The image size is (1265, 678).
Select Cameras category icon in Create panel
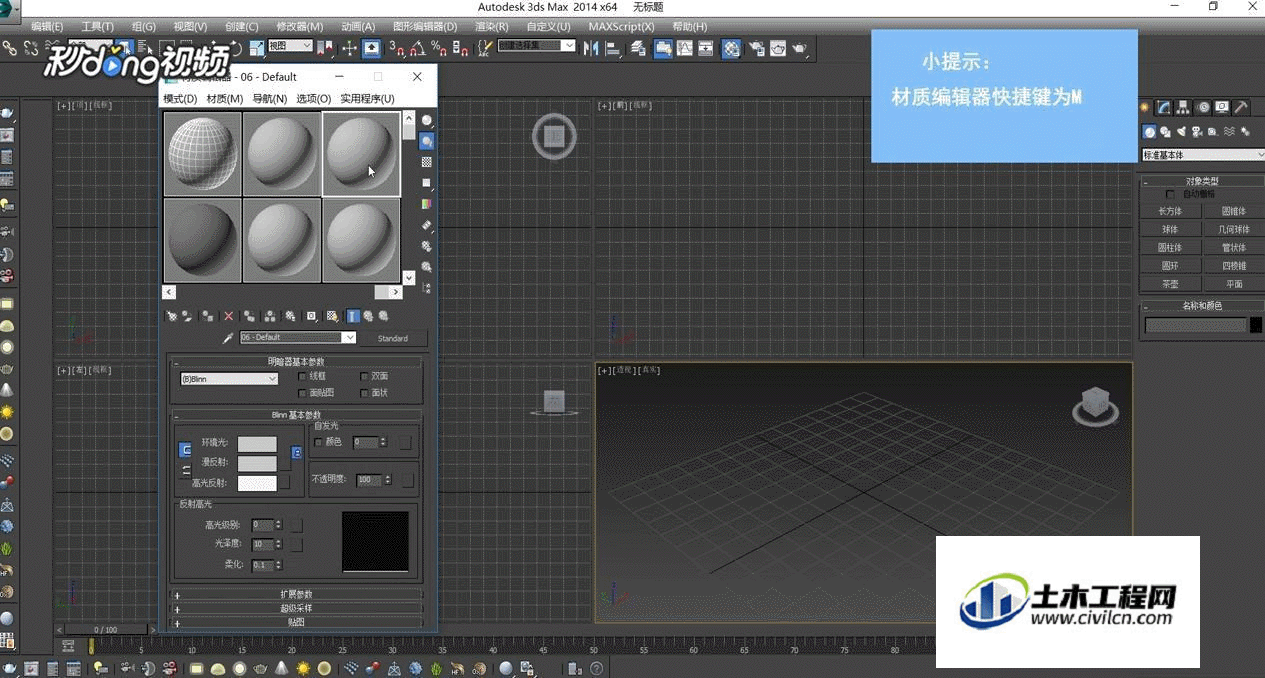[x=1198, y=132]
